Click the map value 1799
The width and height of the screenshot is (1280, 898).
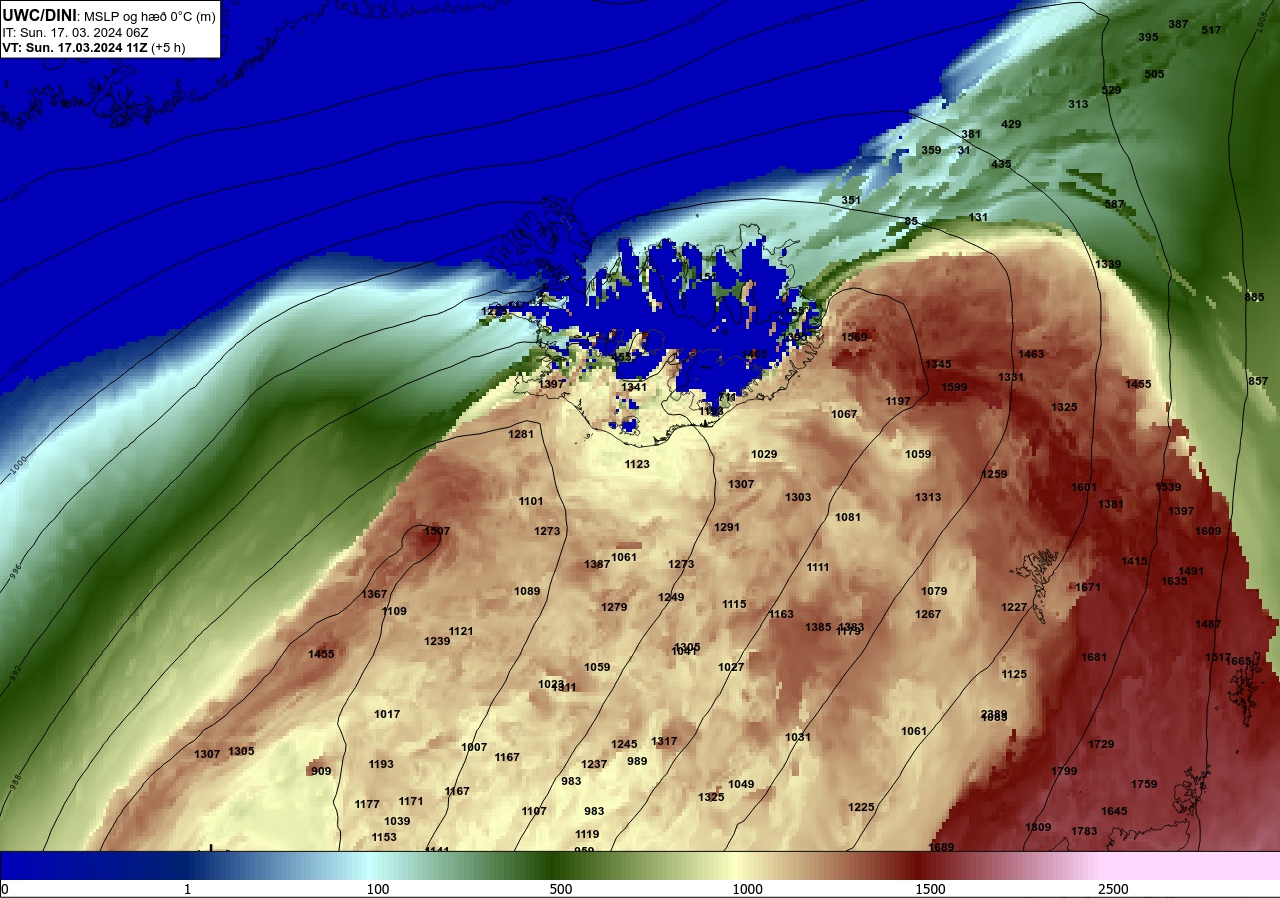(x=1064, y=771)
